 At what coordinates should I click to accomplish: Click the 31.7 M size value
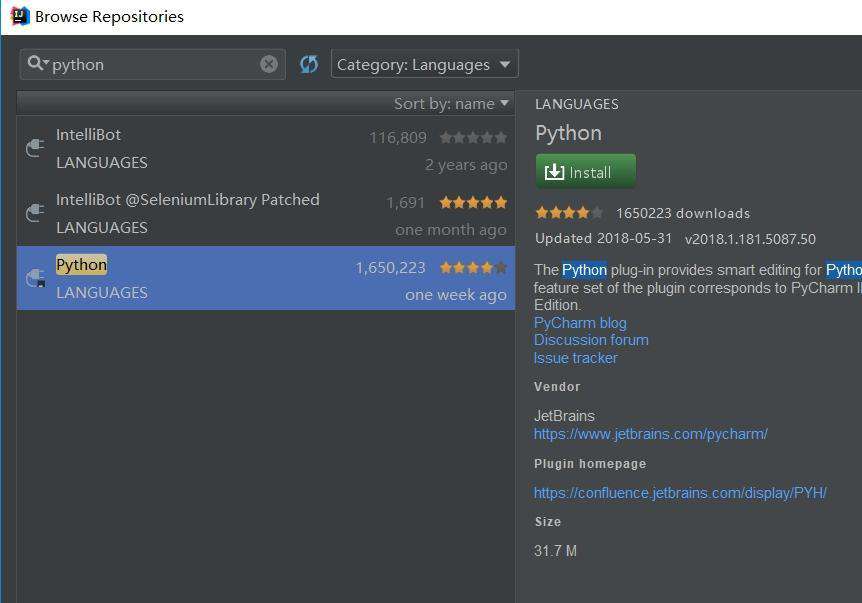pos(555,551)
